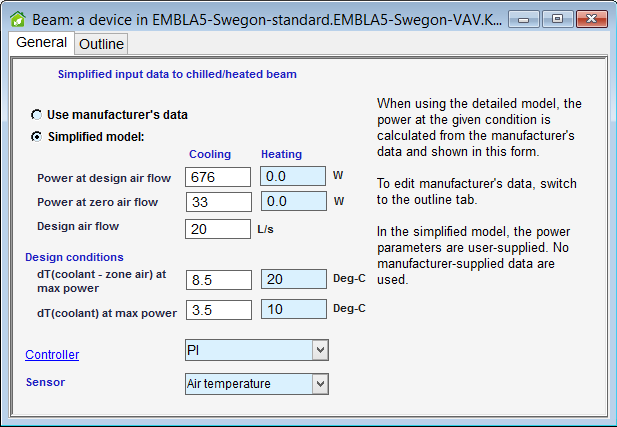
Task: Click the L/s unit label
Action: (265, 229)
